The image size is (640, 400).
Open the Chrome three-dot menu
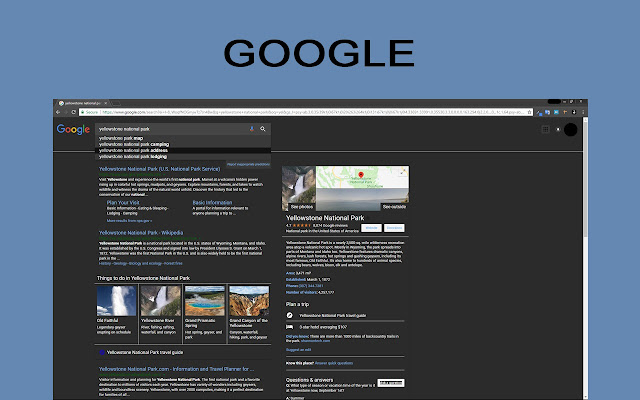tap(583, 112)
